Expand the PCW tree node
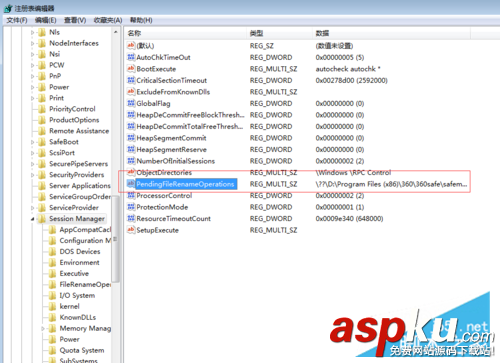 [32, 65]
